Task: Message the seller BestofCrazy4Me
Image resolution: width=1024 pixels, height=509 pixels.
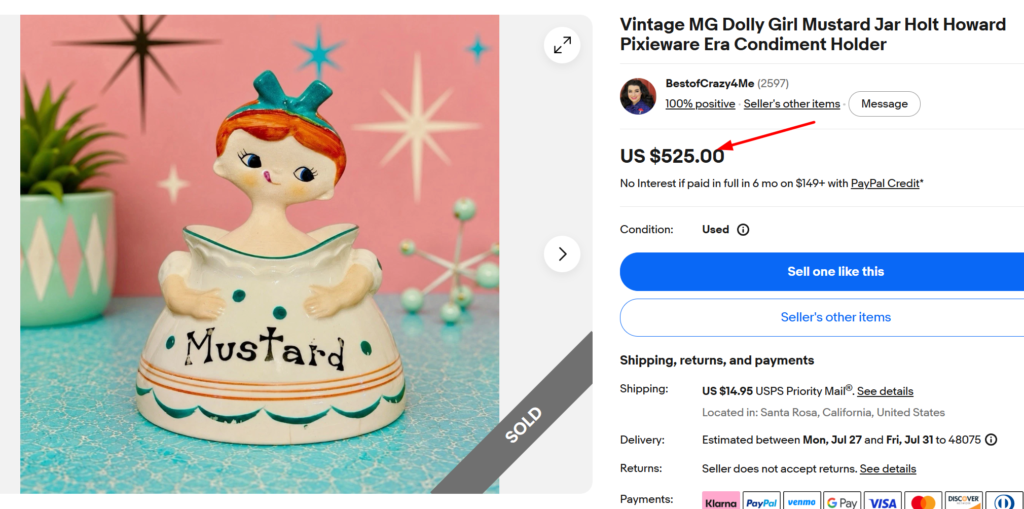Action: coord(884,104)
